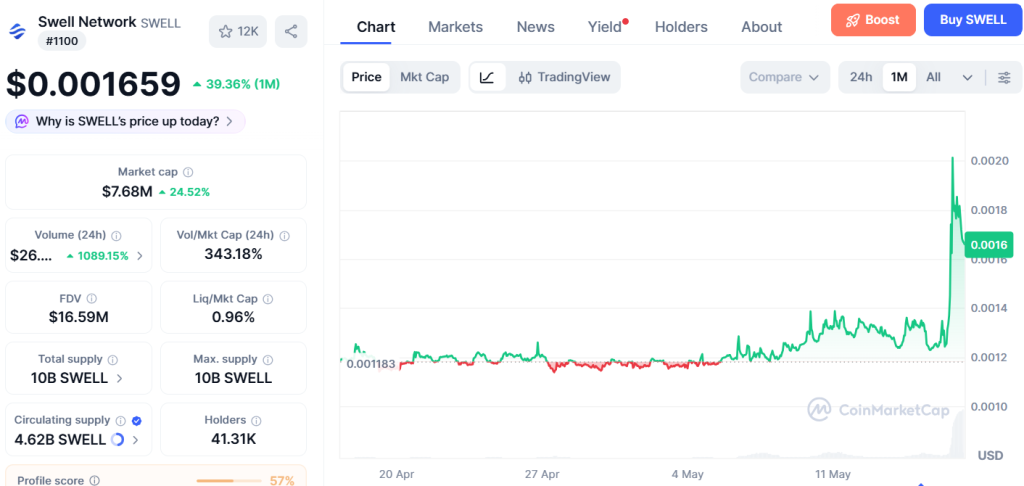Open the Compare dropdown
Viewport: 1024px width, 486px height.
[784, 77]
